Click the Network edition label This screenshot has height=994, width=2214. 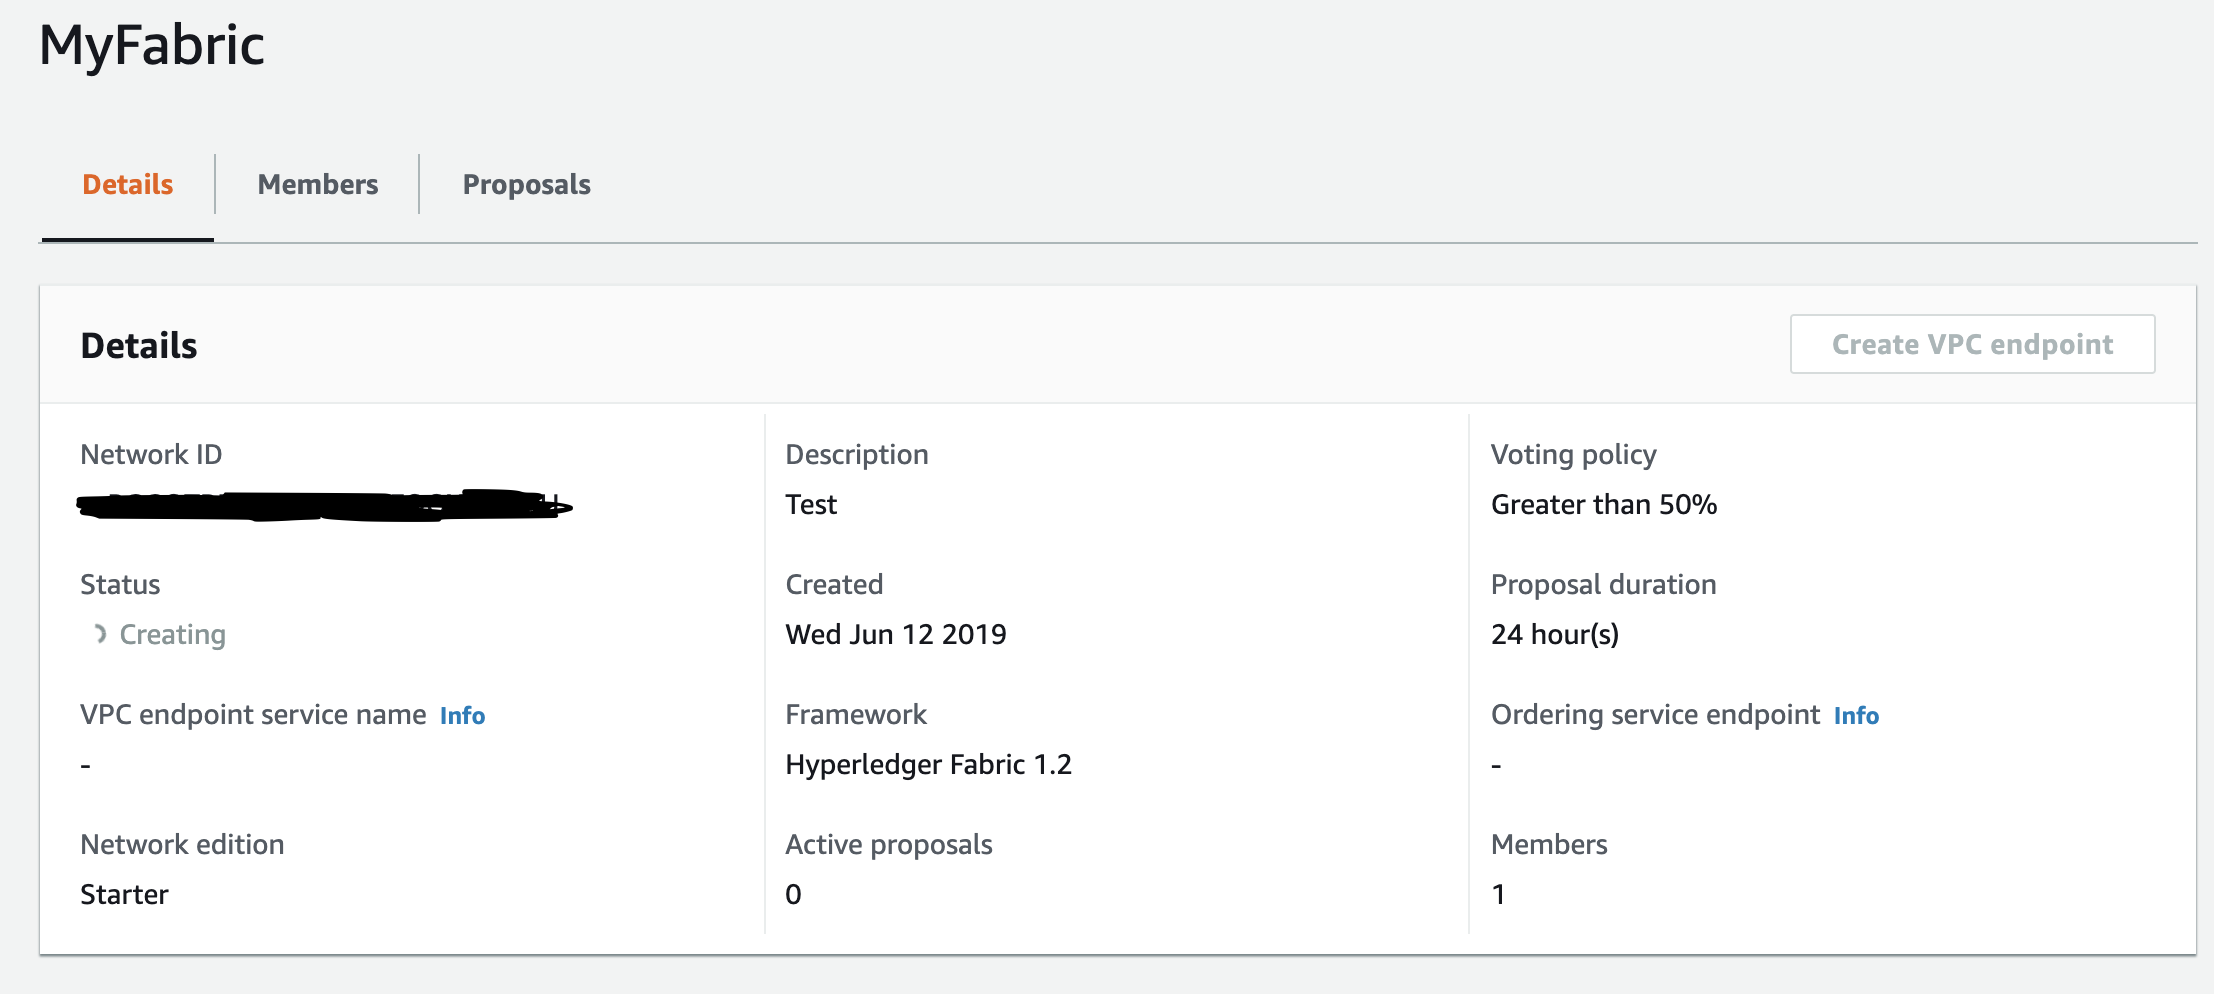click(x=182, y=844)
